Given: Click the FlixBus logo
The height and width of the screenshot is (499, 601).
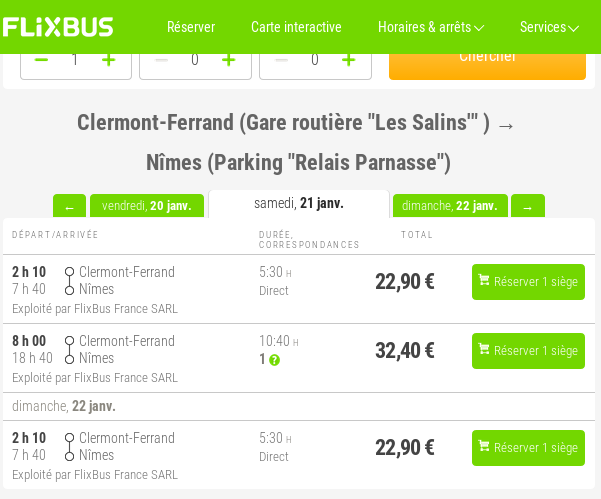Looking at the screenshot, I should click(x=58, y=27).
